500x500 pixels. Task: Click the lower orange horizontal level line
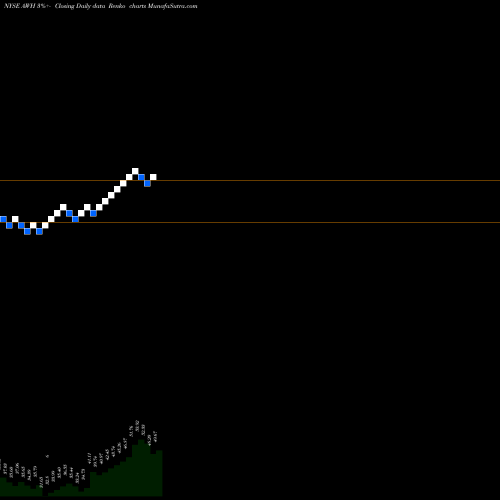250,222
